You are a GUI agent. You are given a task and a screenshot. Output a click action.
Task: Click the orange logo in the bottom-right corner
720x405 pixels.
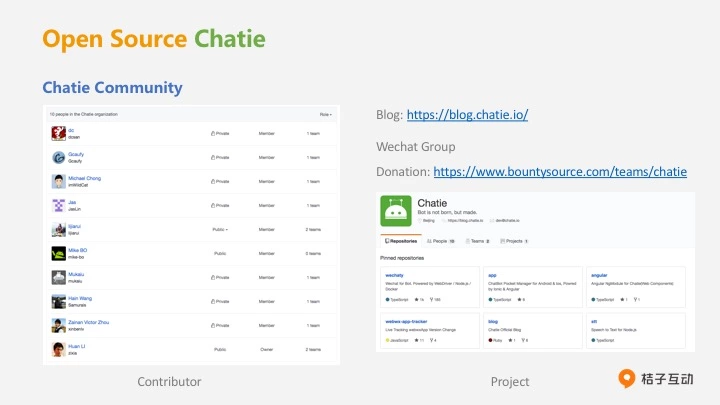(x=627, y=379)
